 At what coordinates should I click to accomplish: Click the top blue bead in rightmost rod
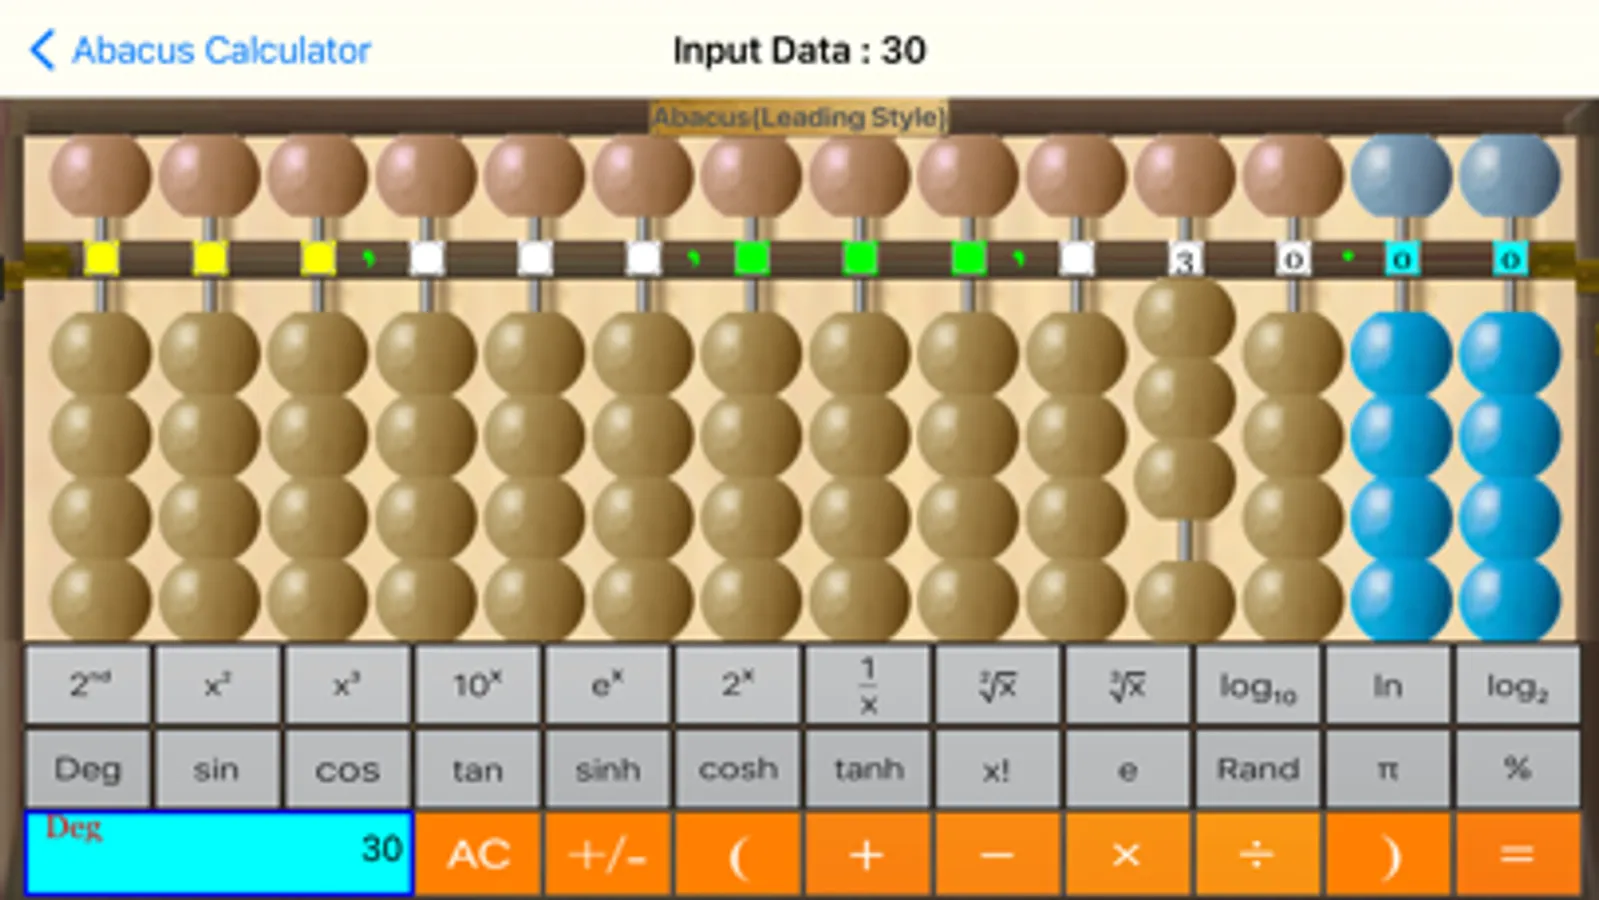[x=1510, y=352]
